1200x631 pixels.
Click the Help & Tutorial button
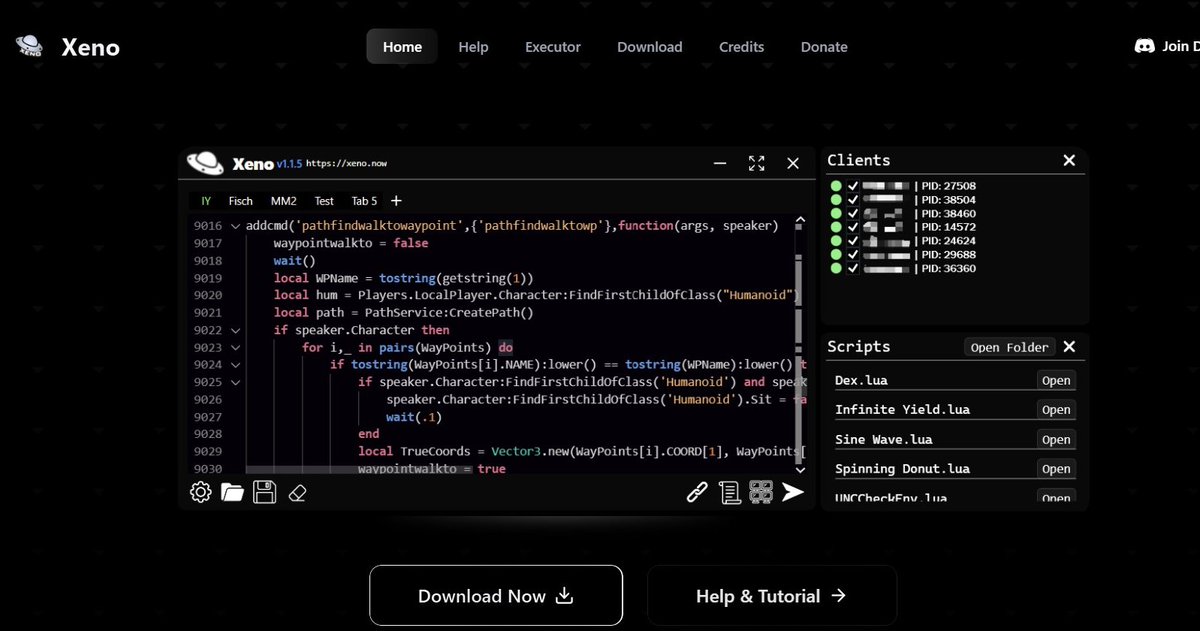(772, 596)
